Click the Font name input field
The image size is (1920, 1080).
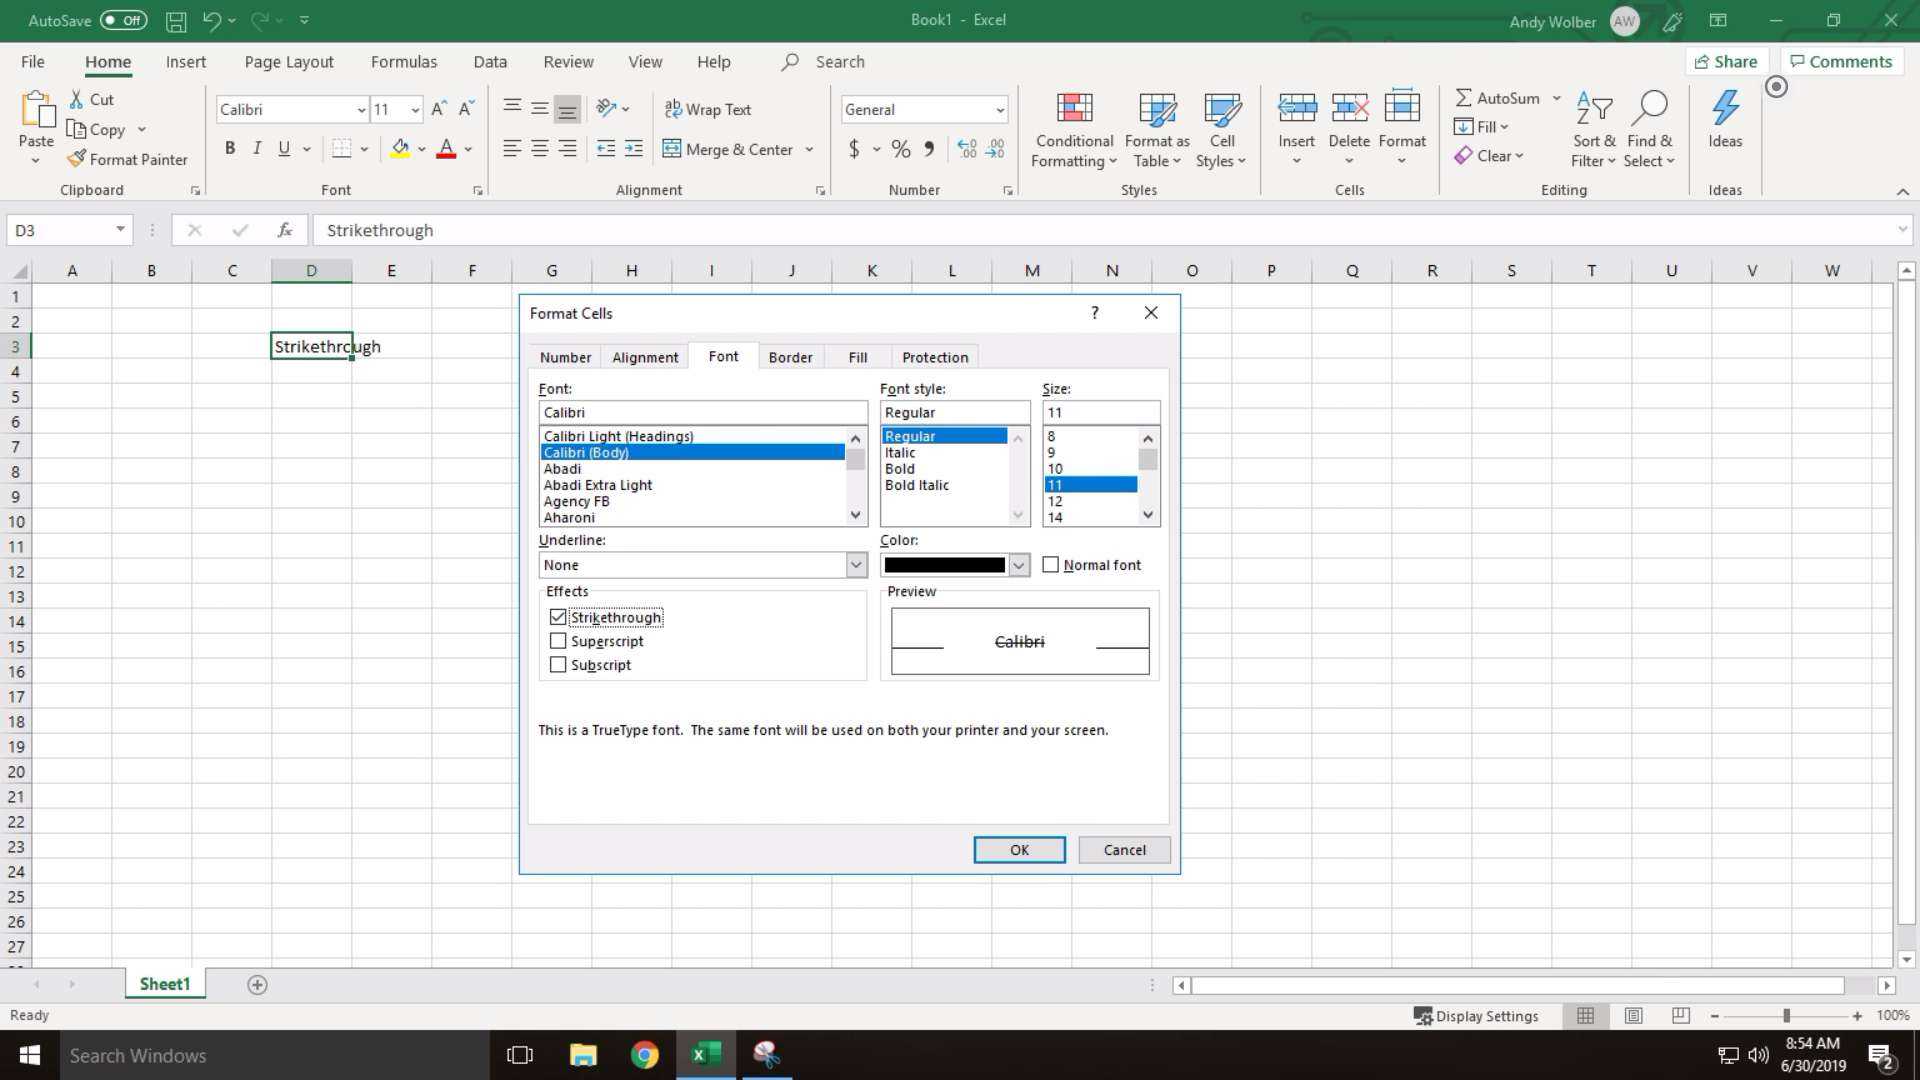tap(703, 412)
